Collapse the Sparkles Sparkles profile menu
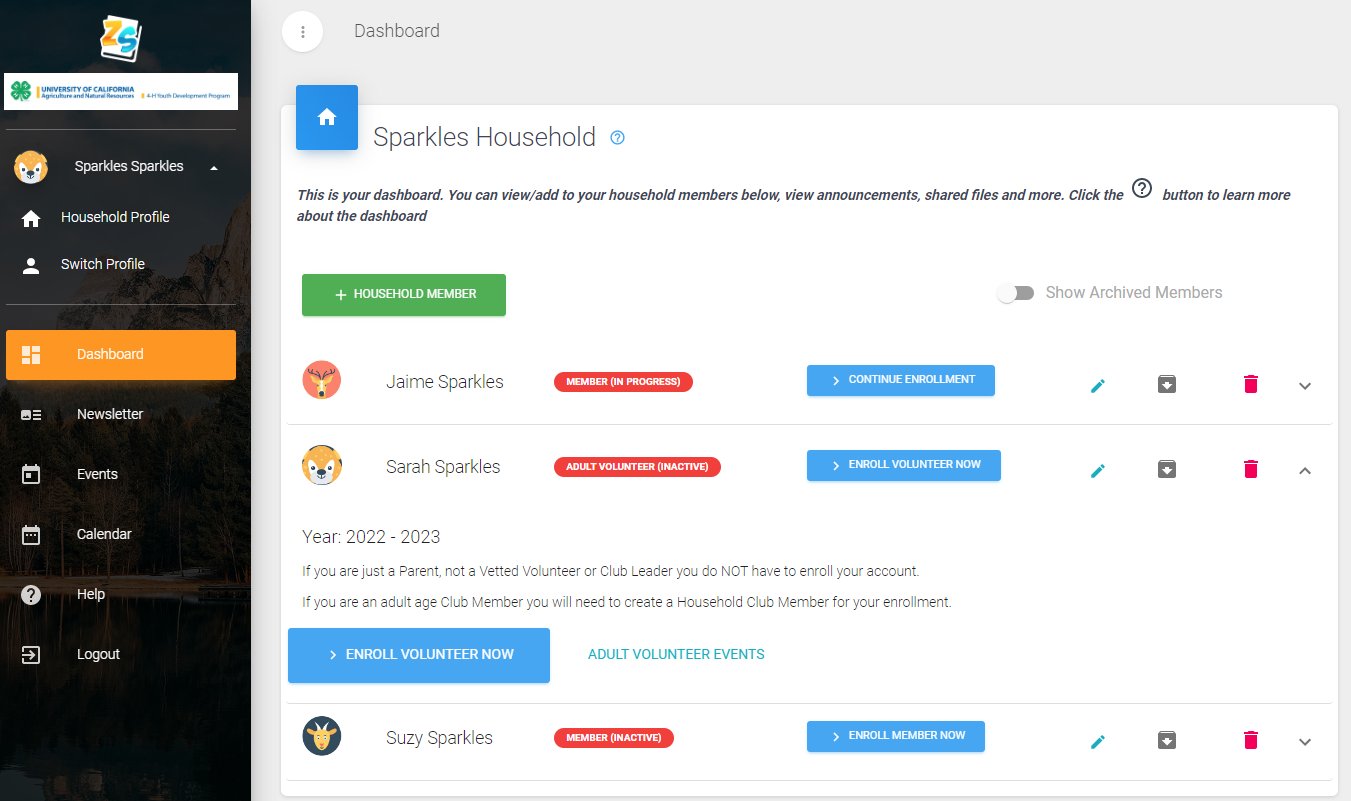The height and width of the screenshot is (801, 1351). (214, 167)
